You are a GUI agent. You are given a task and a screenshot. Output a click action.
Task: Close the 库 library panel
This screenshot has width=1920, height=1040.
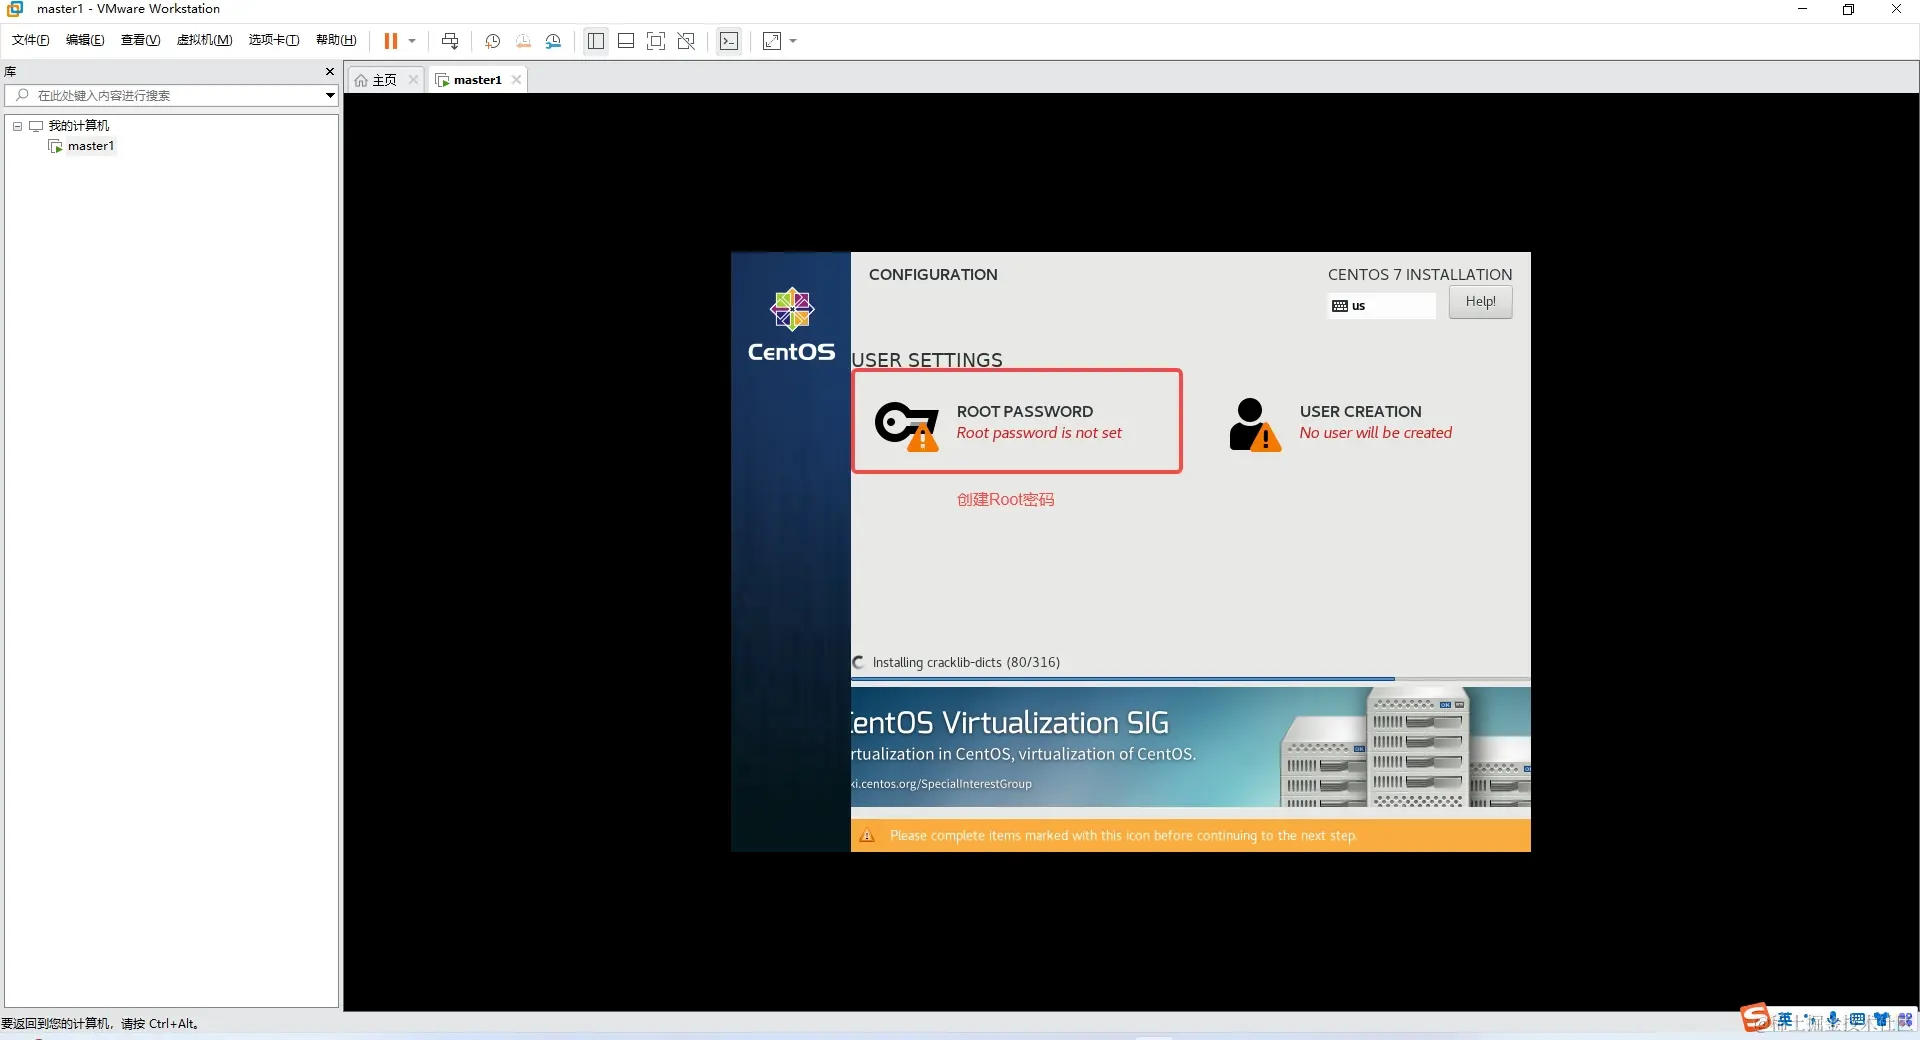330,71
